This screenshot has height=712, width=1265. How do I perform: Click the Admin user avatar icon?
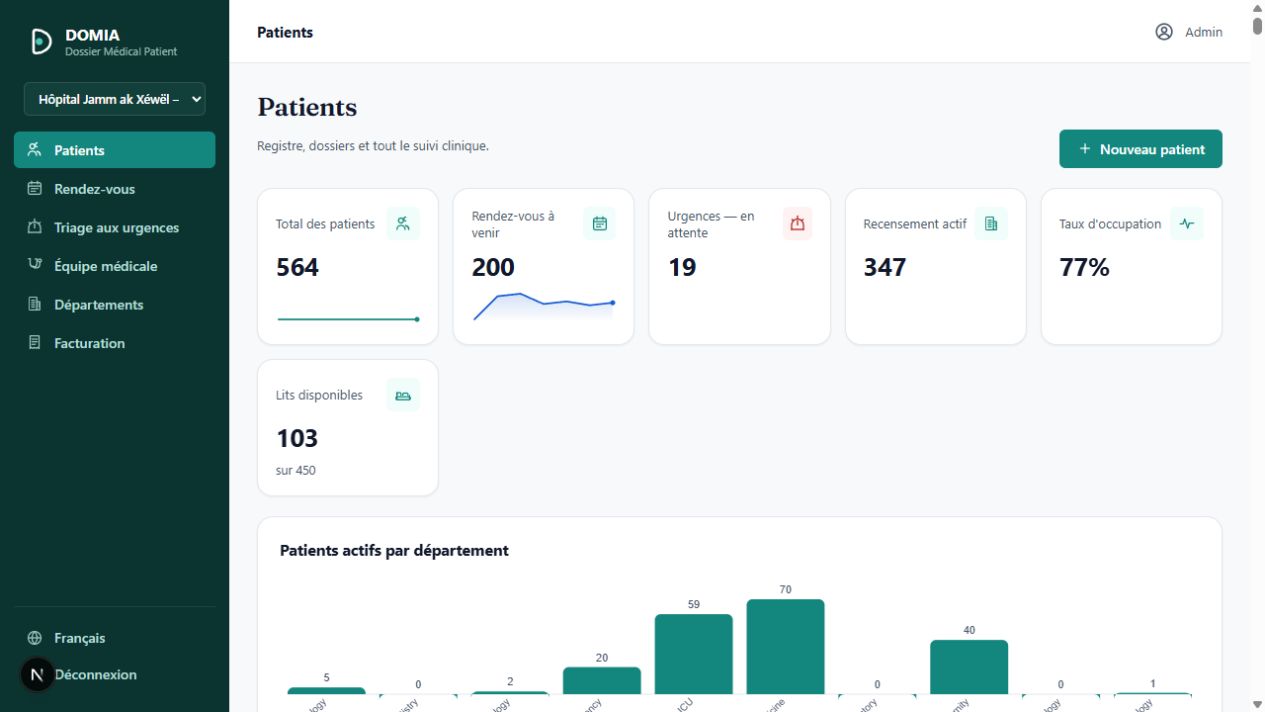[x=1164, y=32]
